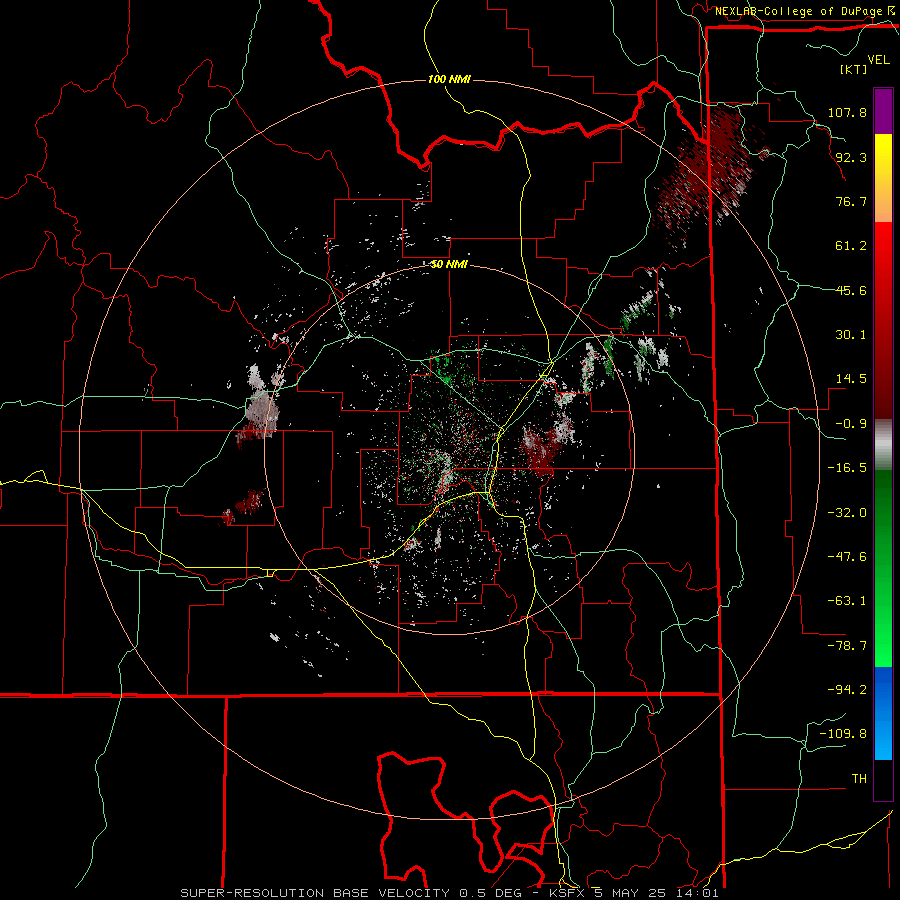900x900 pixels.
Task: Click the -94.2 velocity scale value
Action: click(x=847, y=689)
